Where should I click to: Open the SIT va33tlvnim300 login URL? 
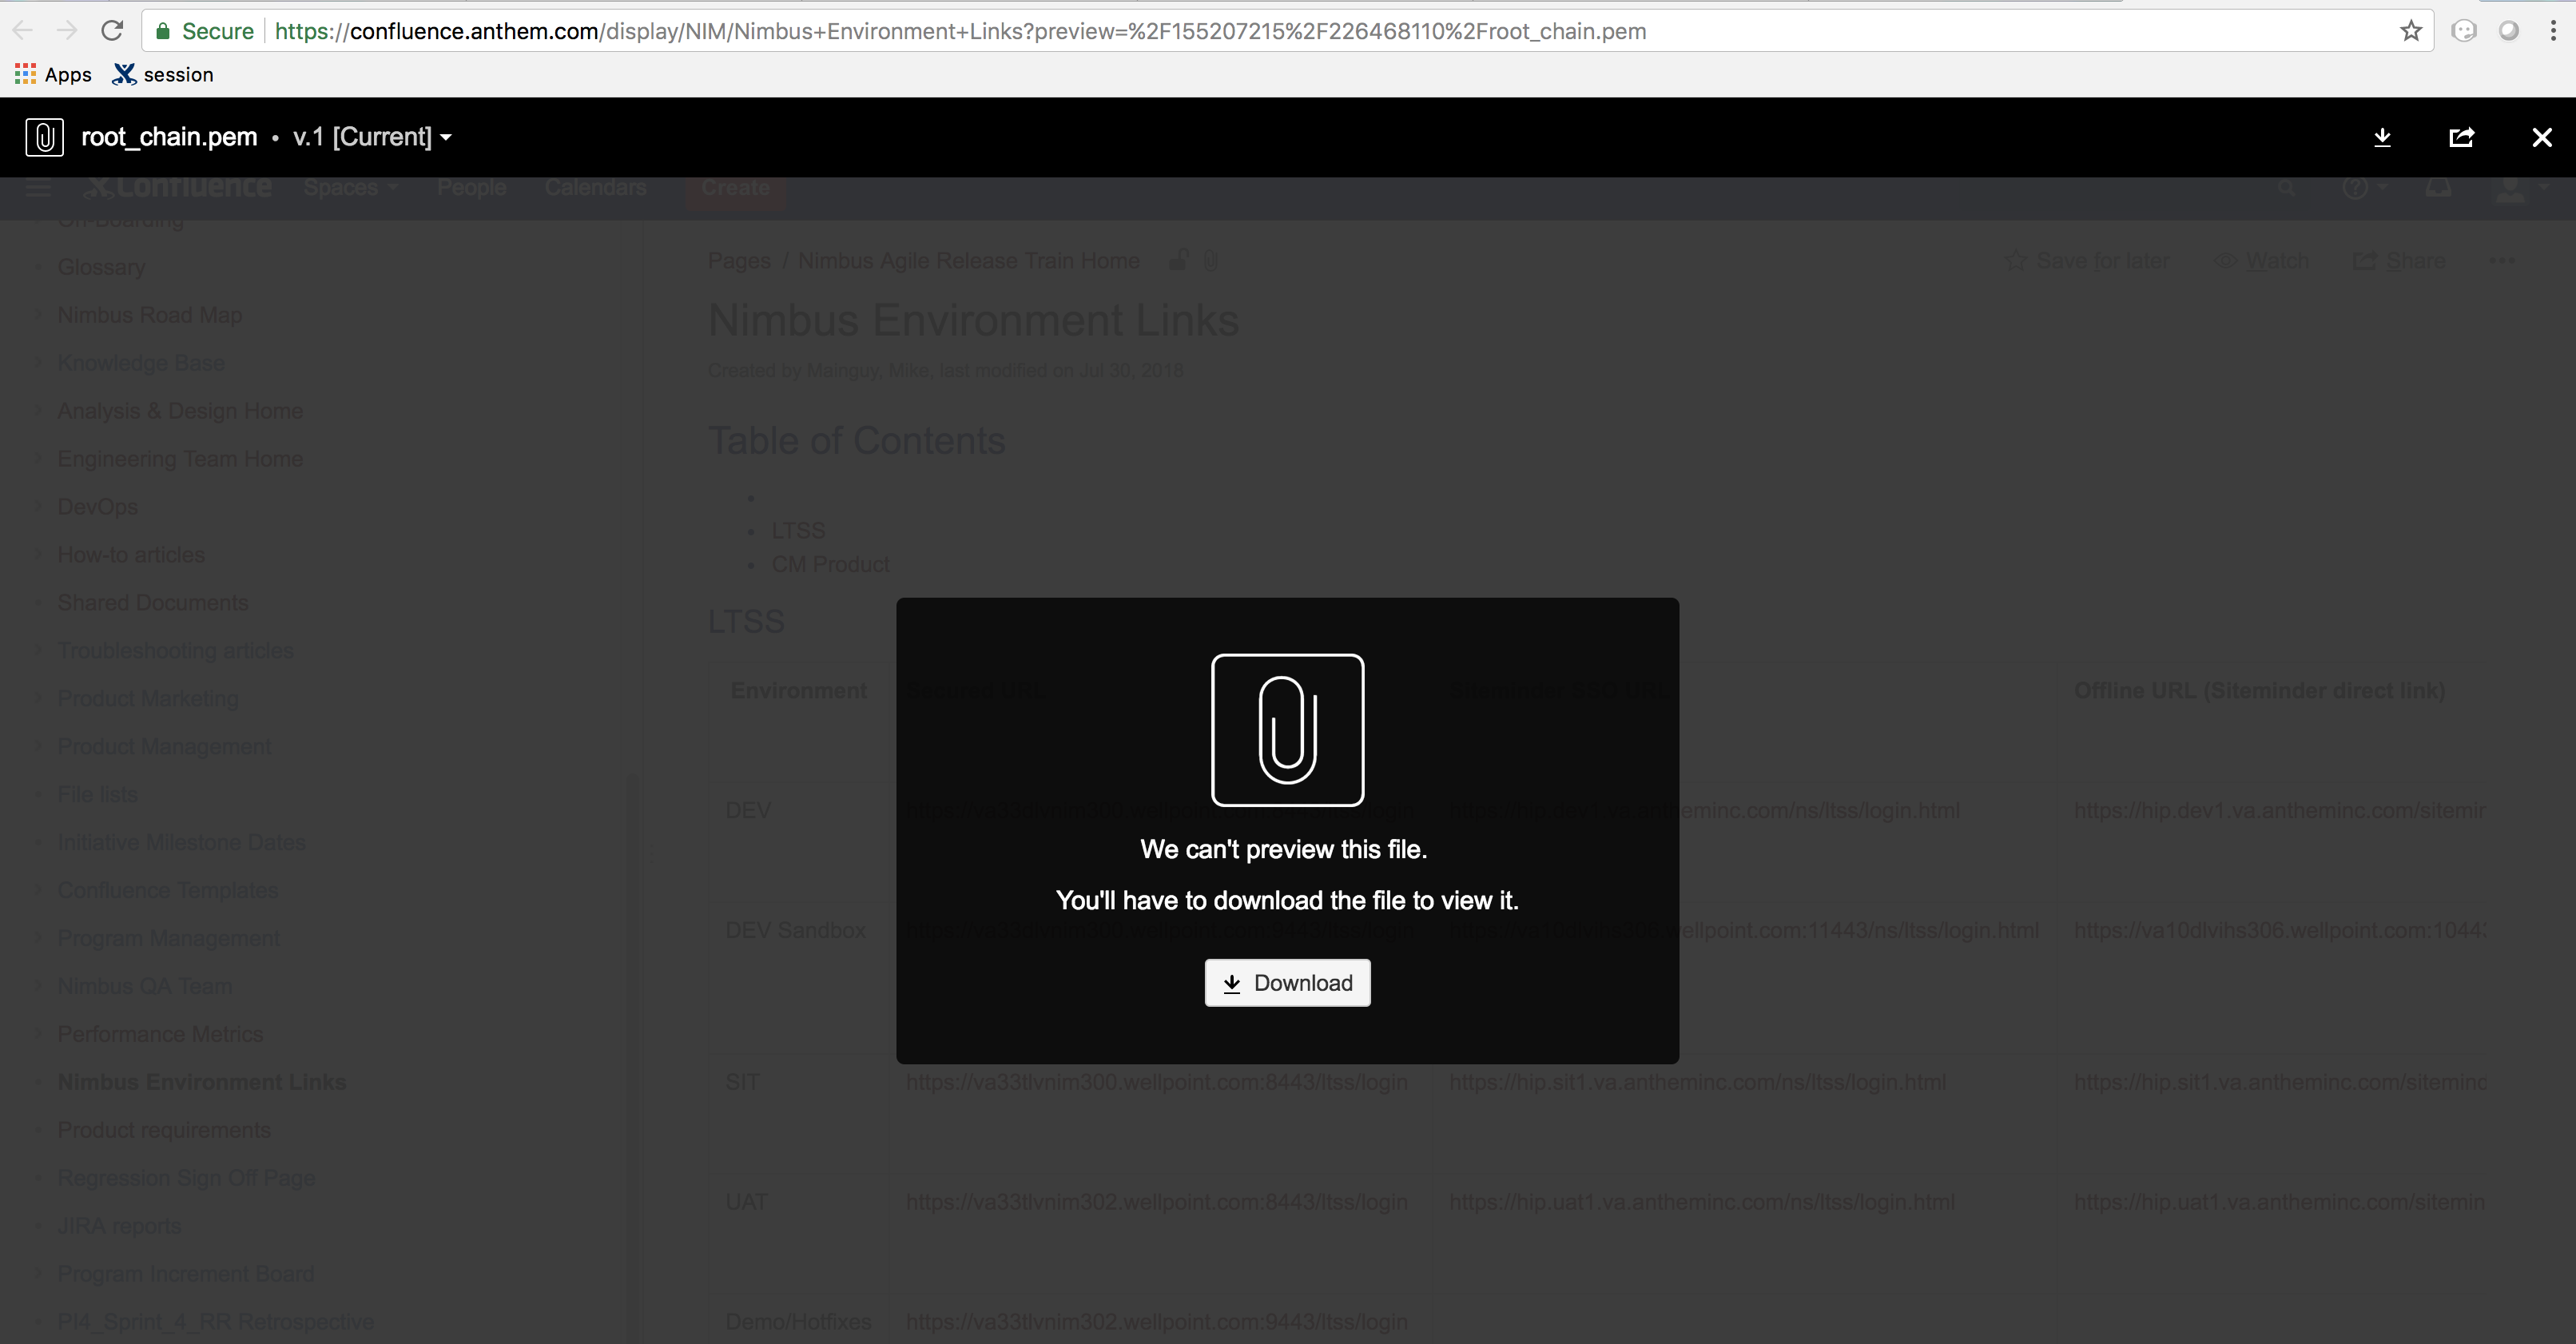(1156, 1083)
